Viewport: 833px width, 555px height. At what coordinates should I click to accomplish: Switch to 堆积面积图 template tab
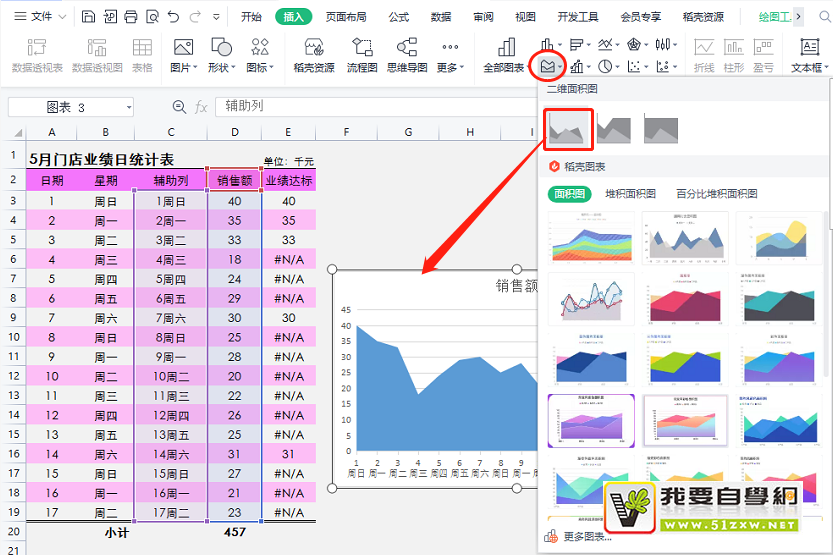[x=630, y=194]
